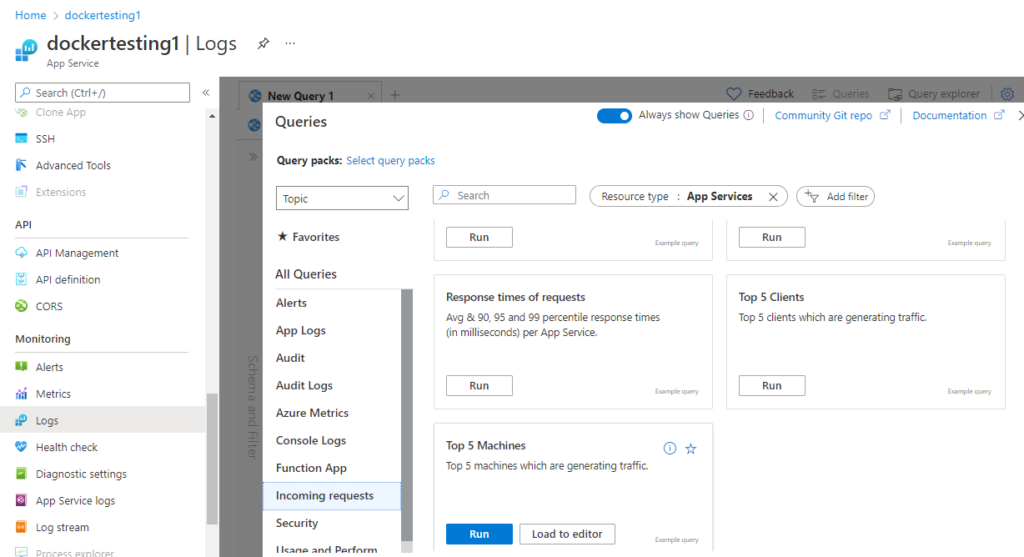
Task: Click the Metrics chart icon
Action: [22, 394]
